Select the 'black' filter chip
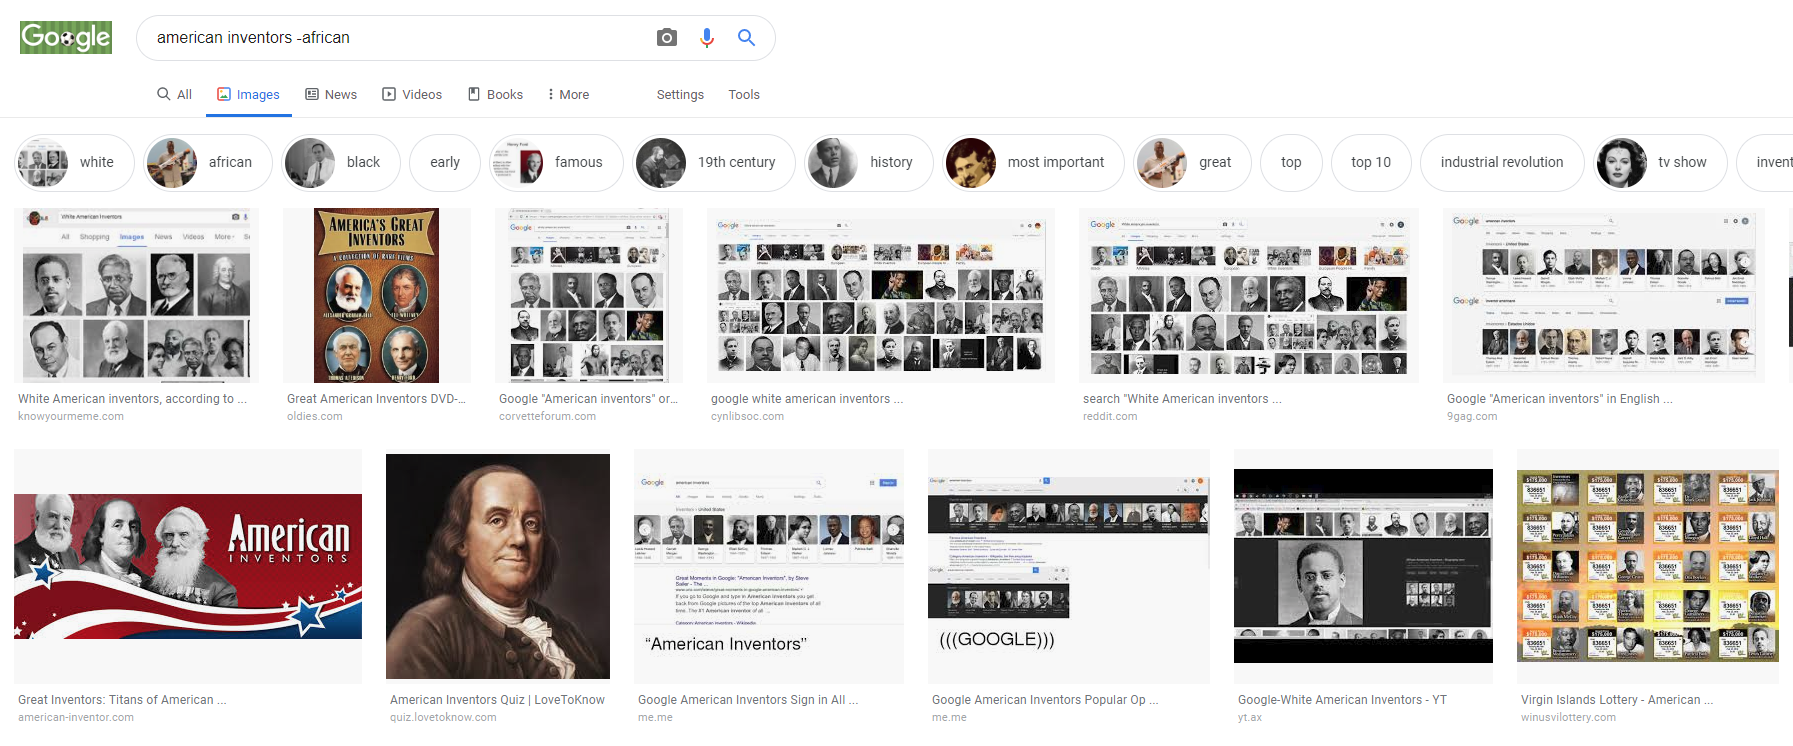Screen dimensions: 1793x746 341,162
